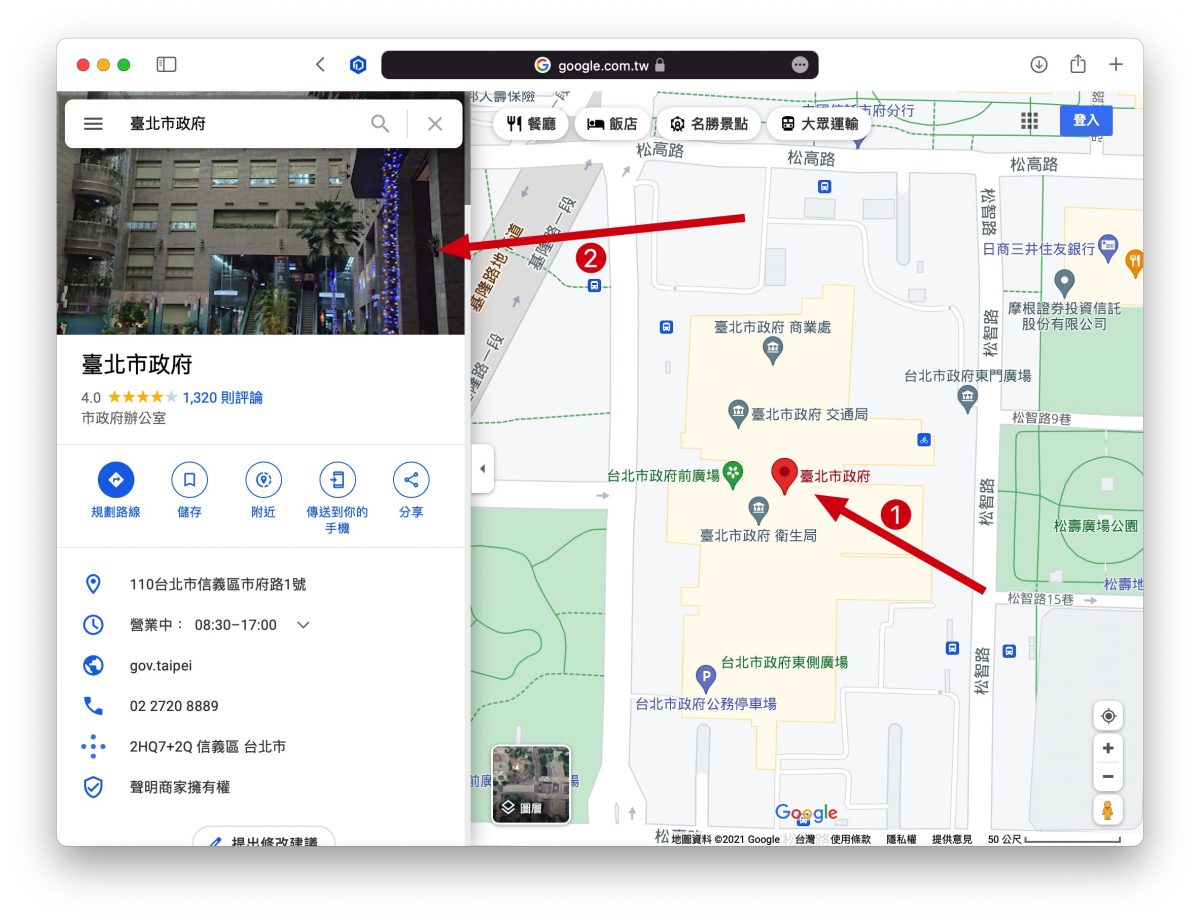The image size is (1200, 921).
Task: Click the 附近 nearby icon
Action: tap(263, 480)
